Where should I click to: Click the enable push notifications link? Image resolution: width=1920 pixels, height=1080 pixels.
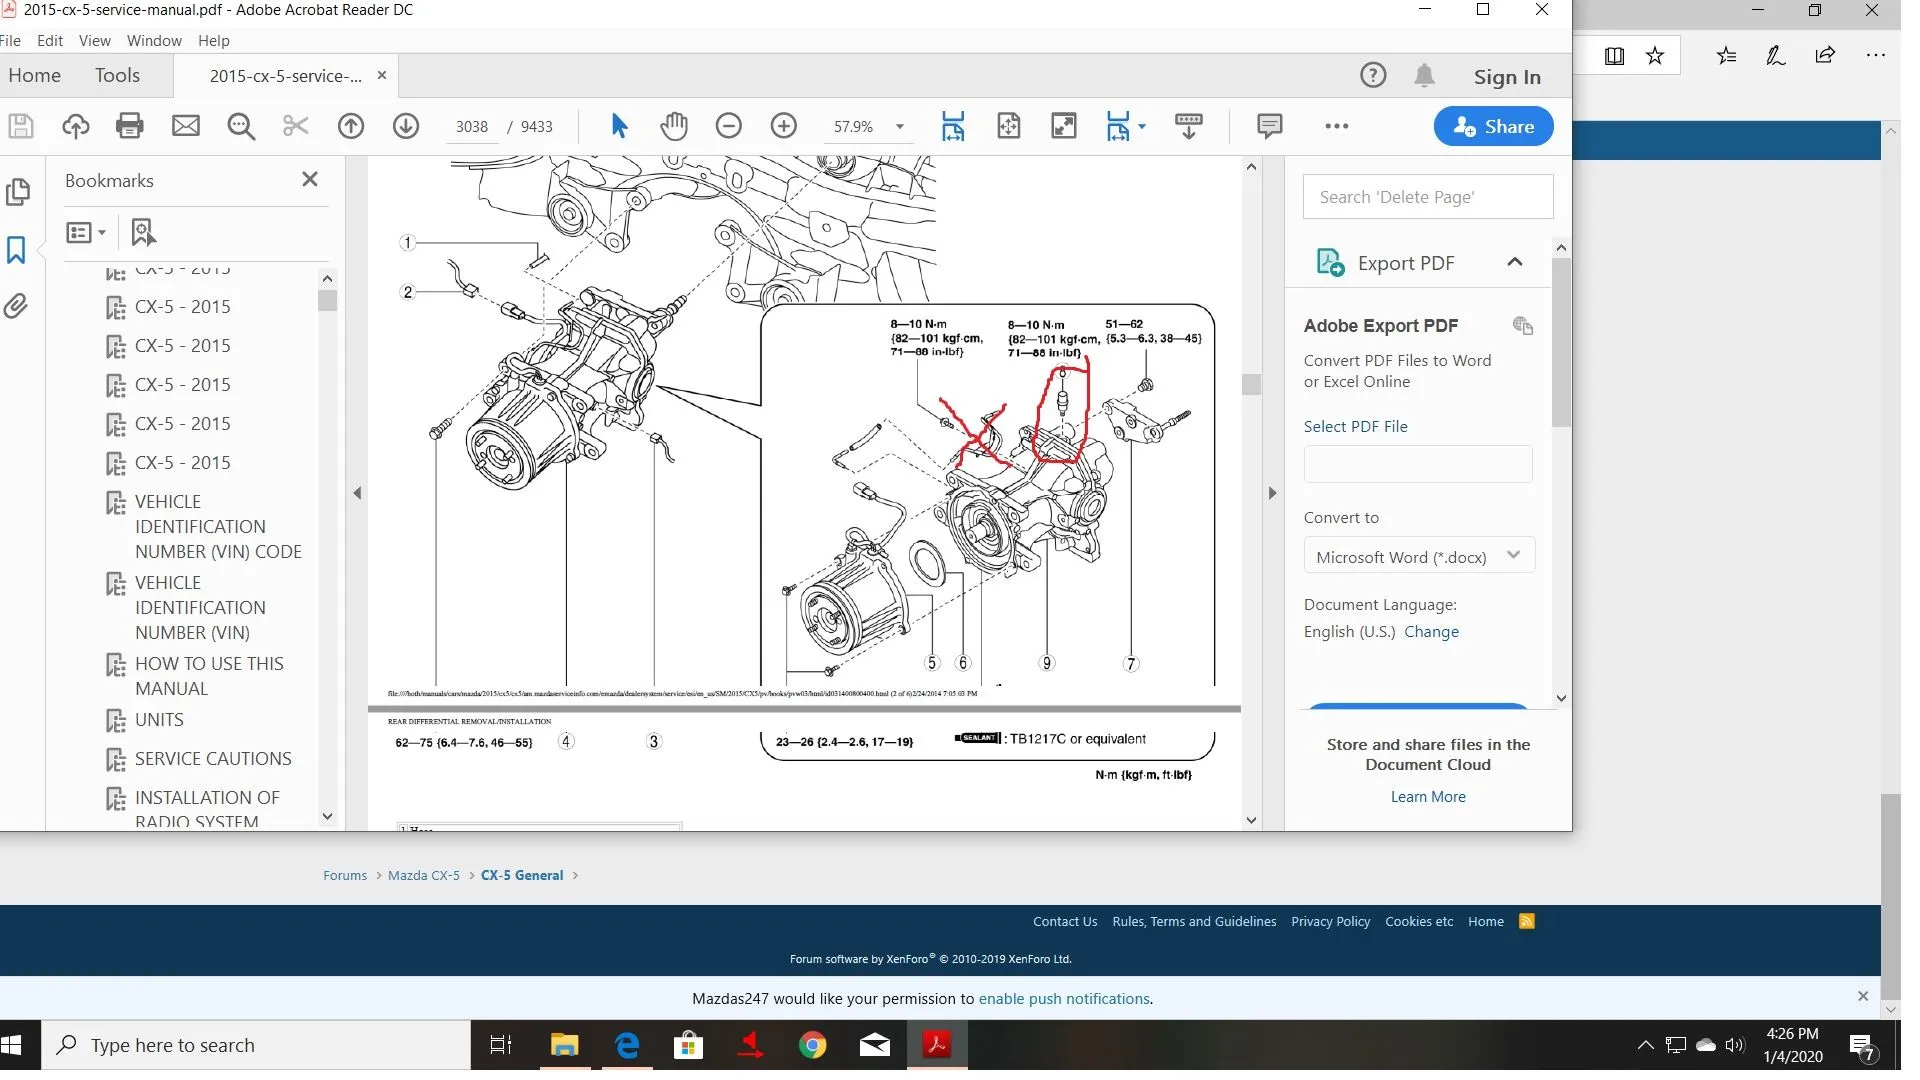click(1064, 998)
